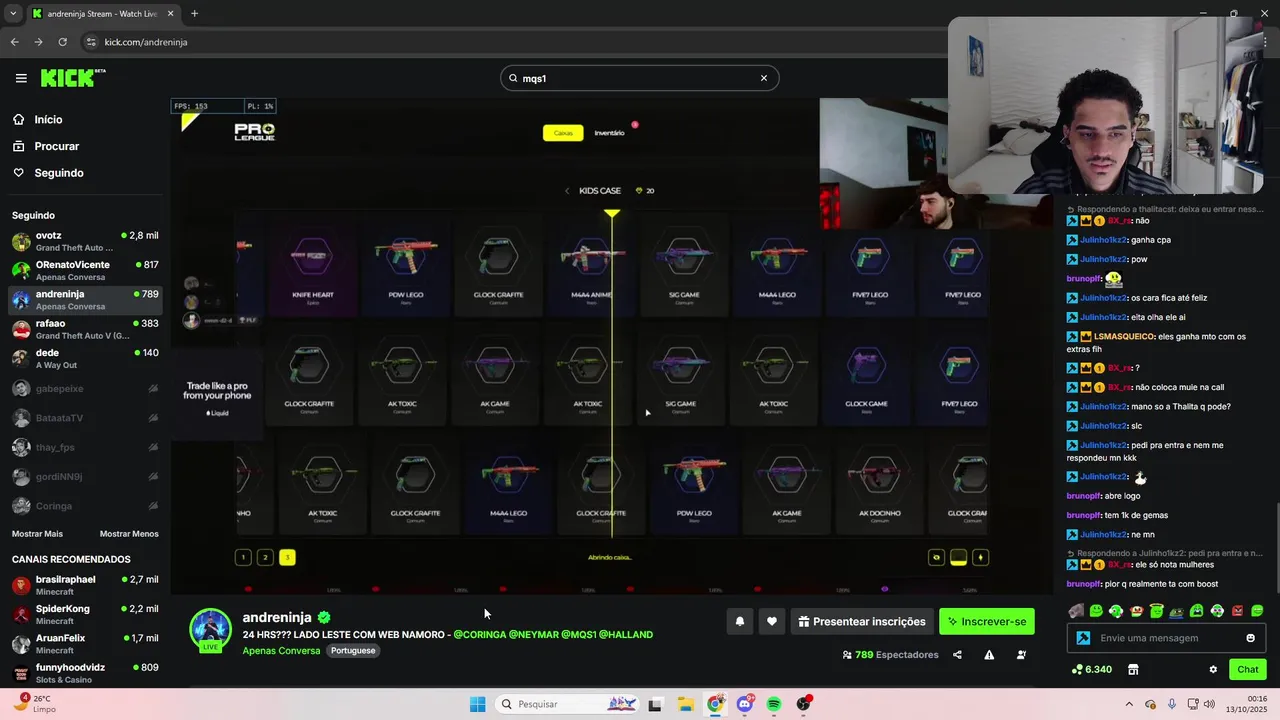This screenshot has width=1280, height=720.
Task: Report stream via warning triangle icon
Action: click(989, 655)
